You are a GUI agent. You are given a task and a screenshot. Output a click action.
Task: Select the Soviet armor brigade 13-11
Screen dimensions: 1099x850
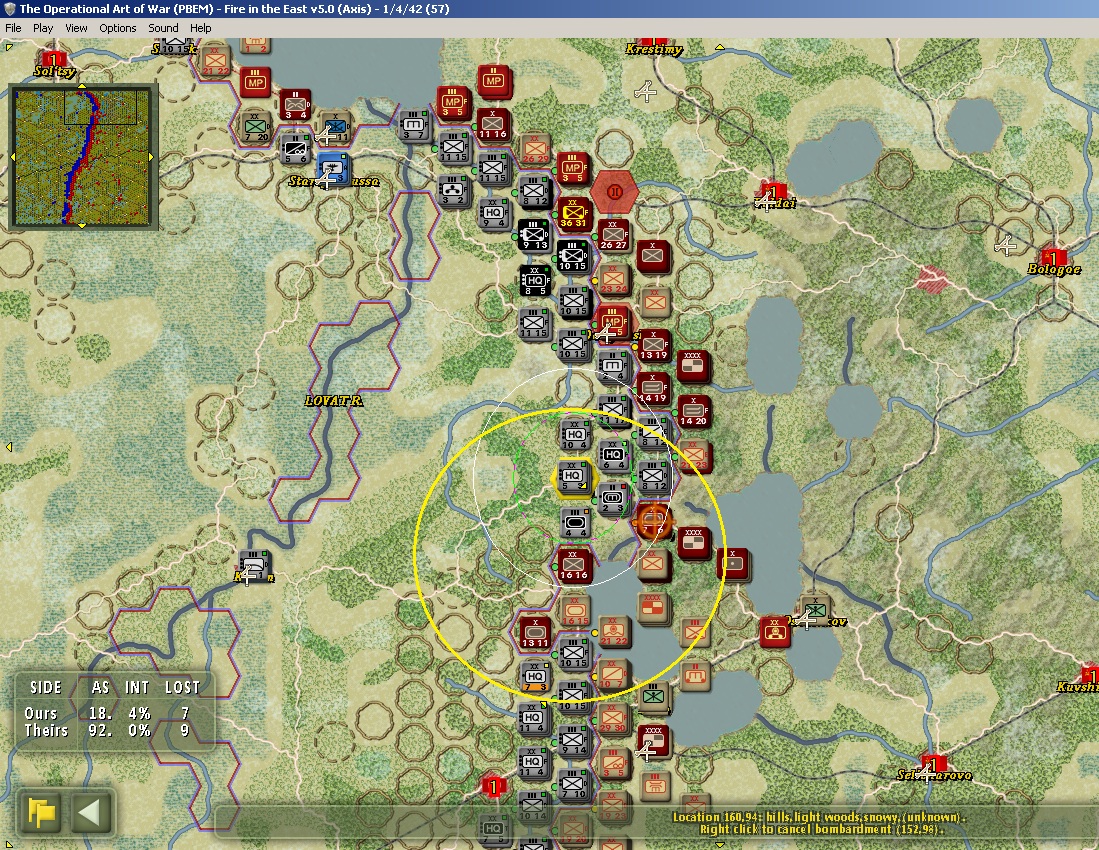(x=535, y=633)
